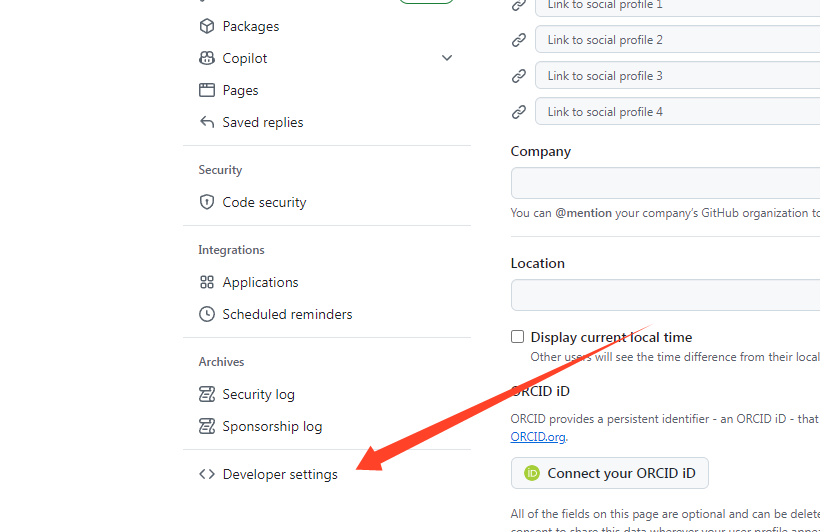Click the Code security shield icon
The height and width of the screenshot is (532, 820).
coord(207,202)
